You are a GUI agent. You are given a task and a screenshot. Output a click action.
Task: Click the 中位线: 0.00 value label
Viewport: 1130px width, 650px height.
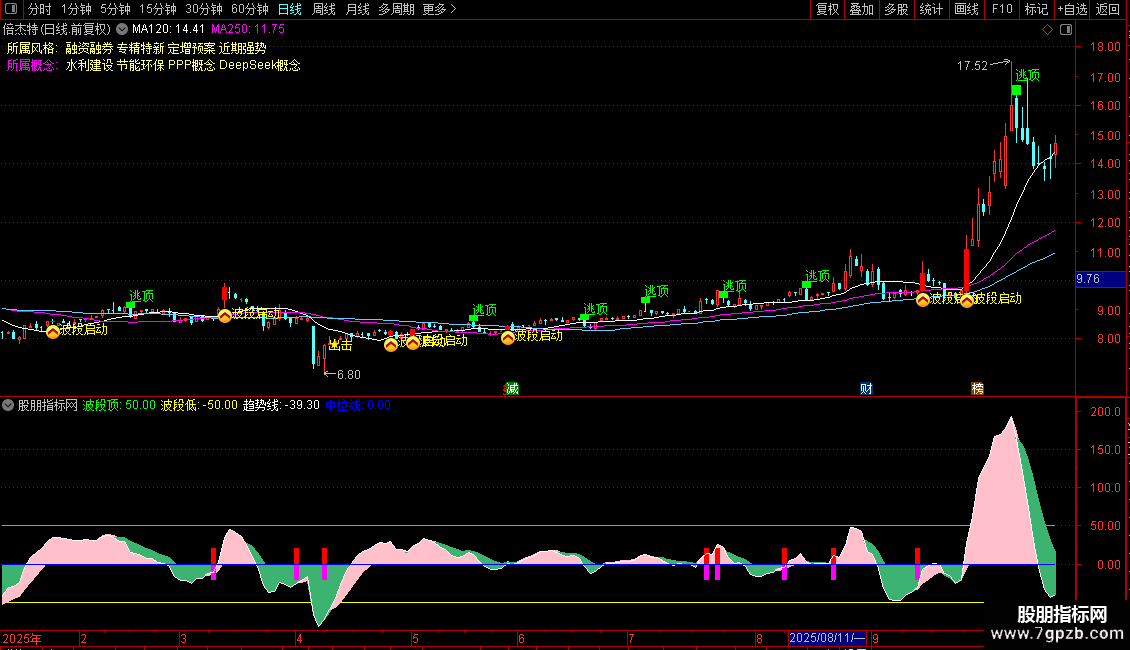357,405
